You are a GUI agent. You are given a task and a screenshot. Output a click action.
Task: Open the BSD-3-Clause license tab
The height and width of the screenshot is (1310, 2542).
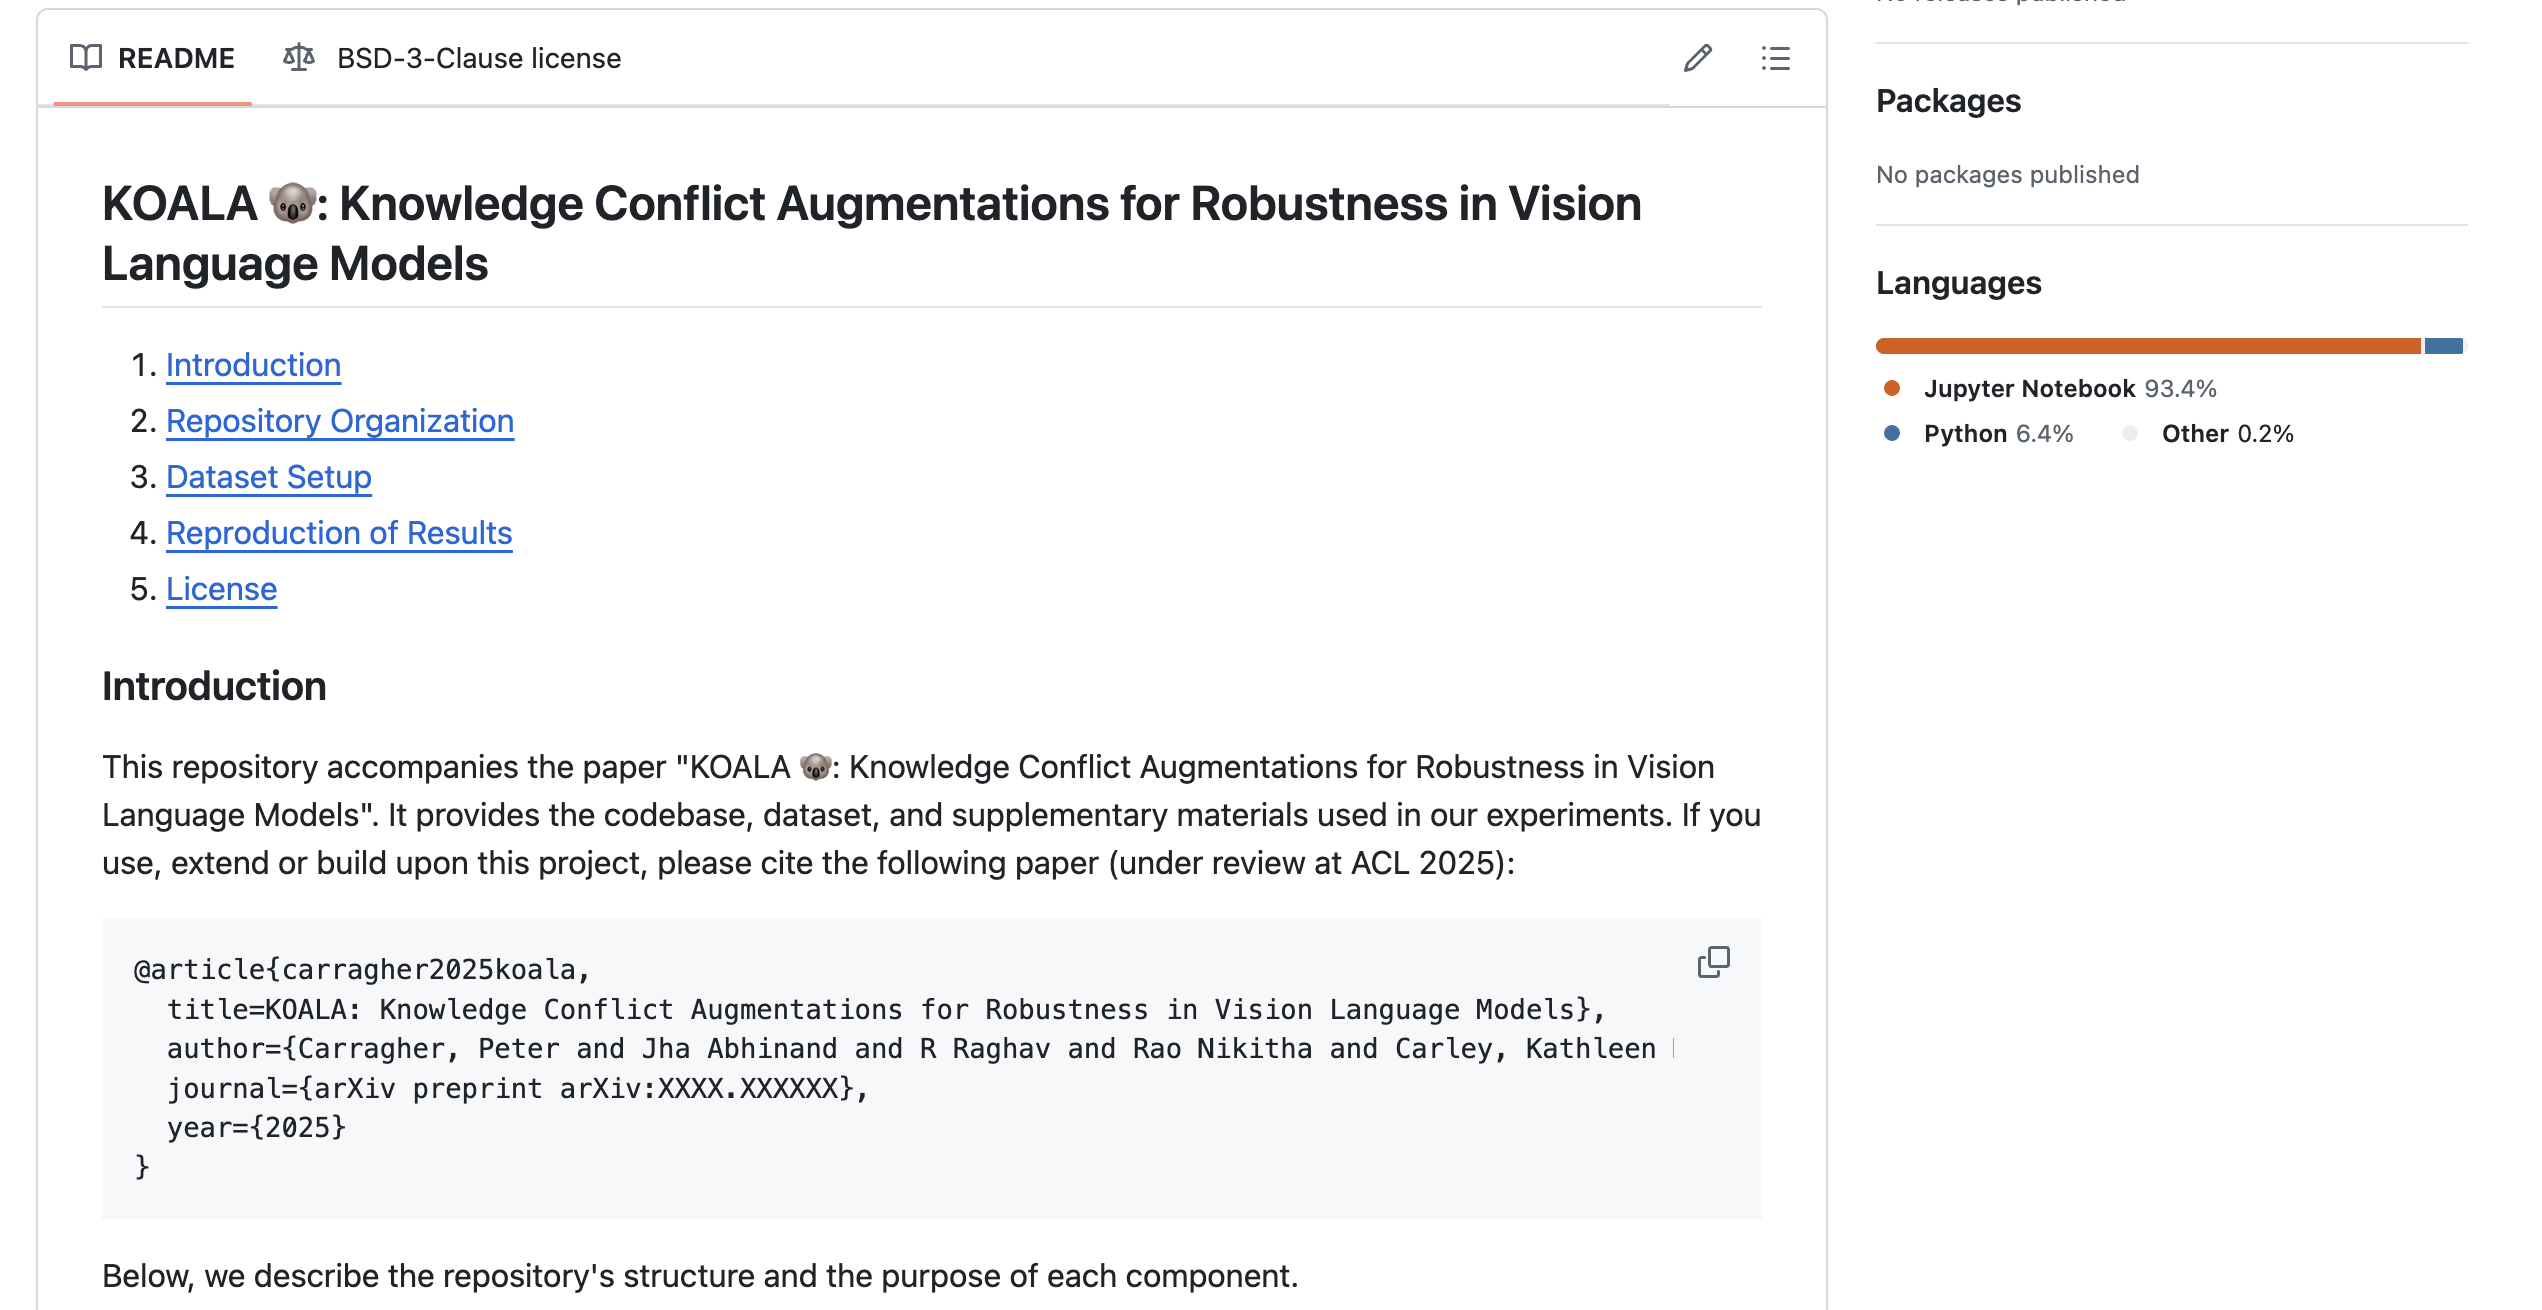[x=452, y=58]
